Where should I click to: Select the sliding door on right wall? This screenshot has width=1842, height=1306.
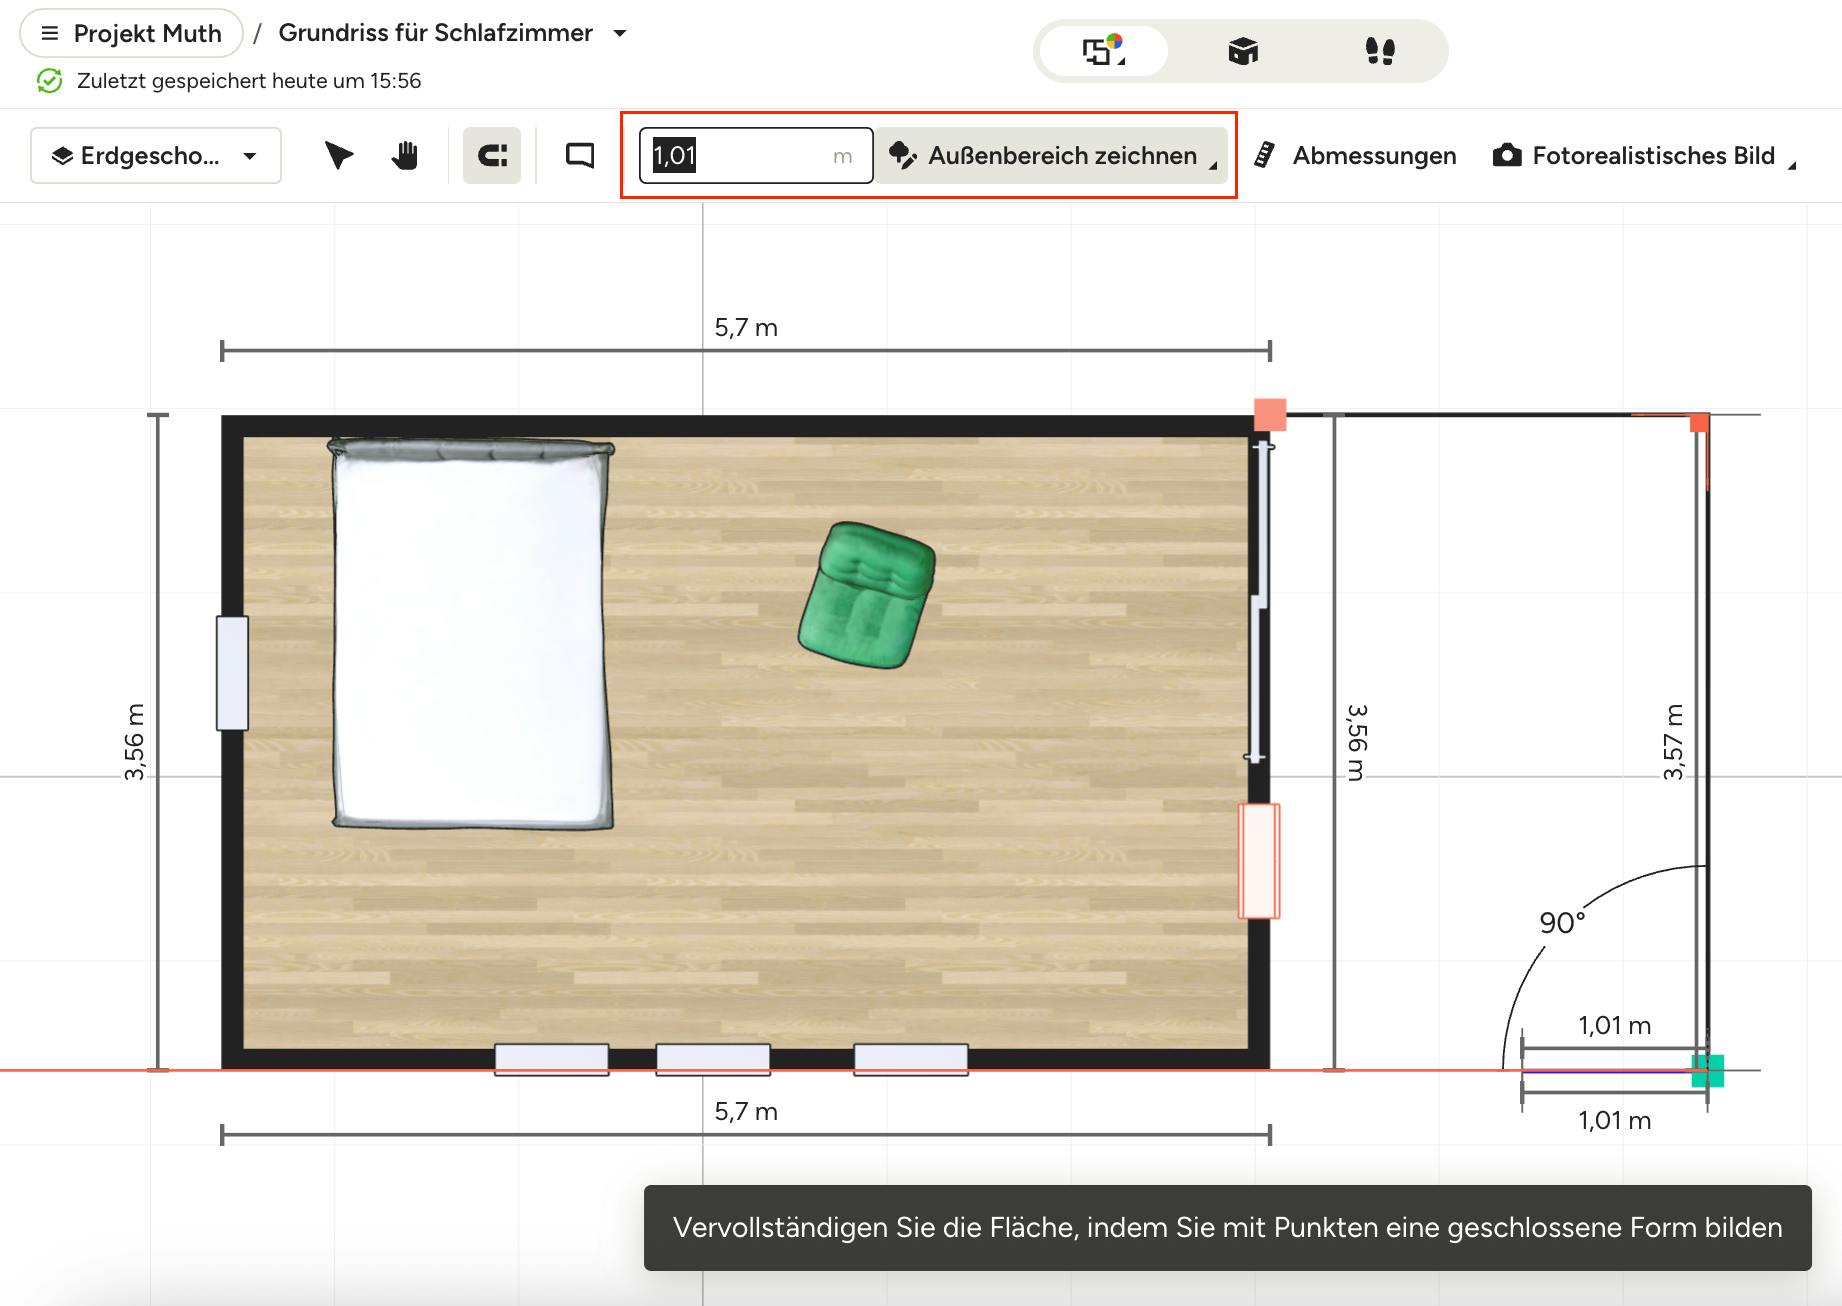pyautogui.click(x=1260, y=601)
